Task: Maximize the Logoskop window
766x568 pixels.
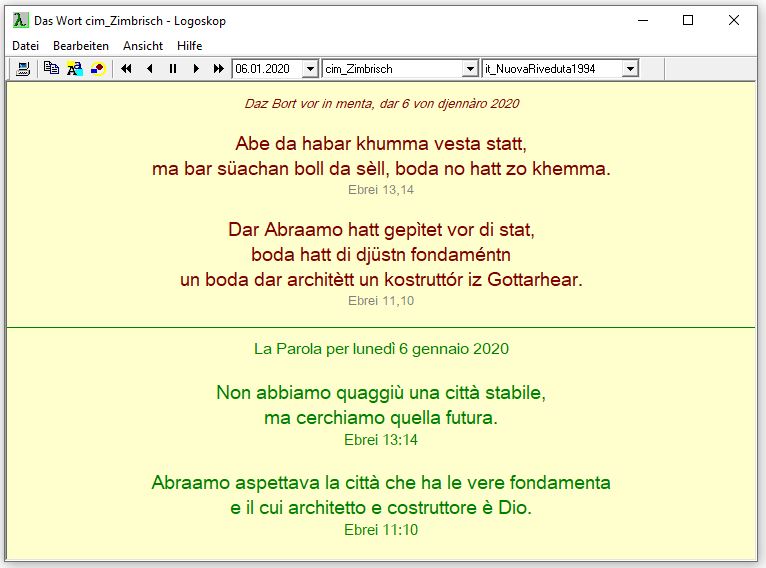Action: pyautogui.click(x=688, y=21)
